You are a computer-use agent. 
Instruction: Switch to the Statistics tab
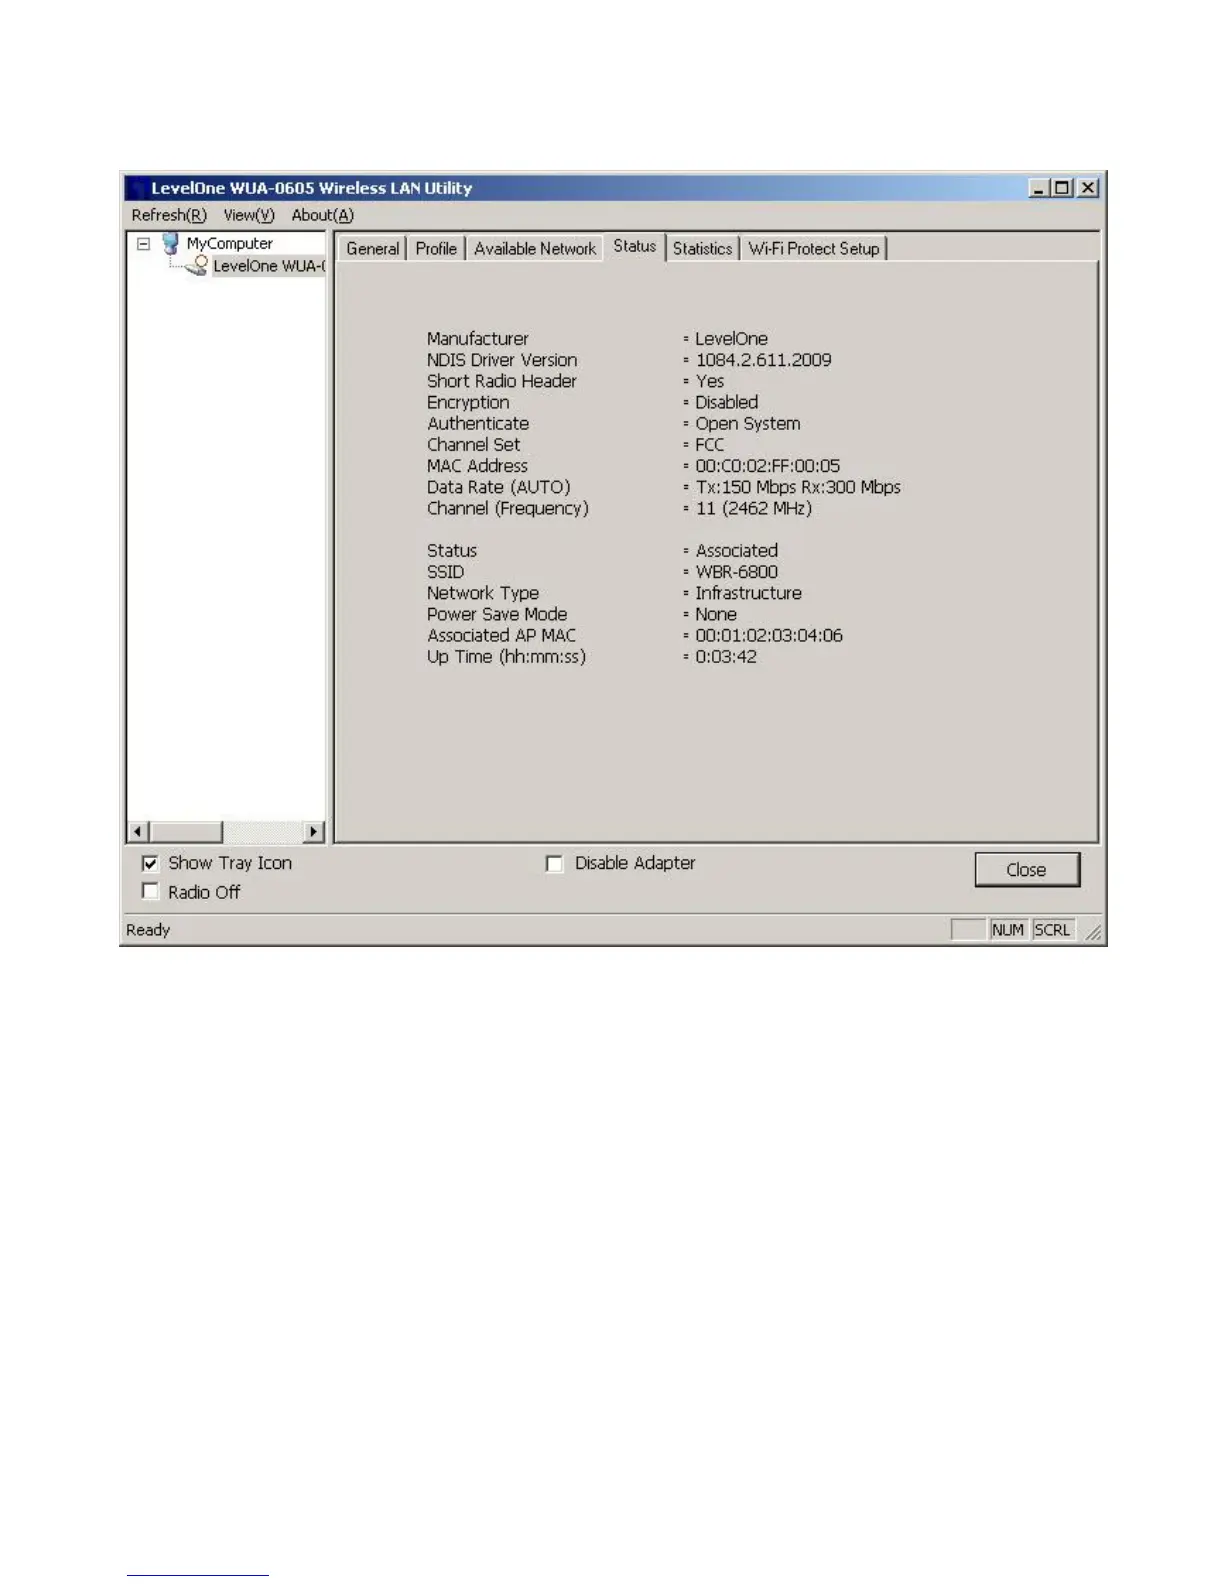702,249
